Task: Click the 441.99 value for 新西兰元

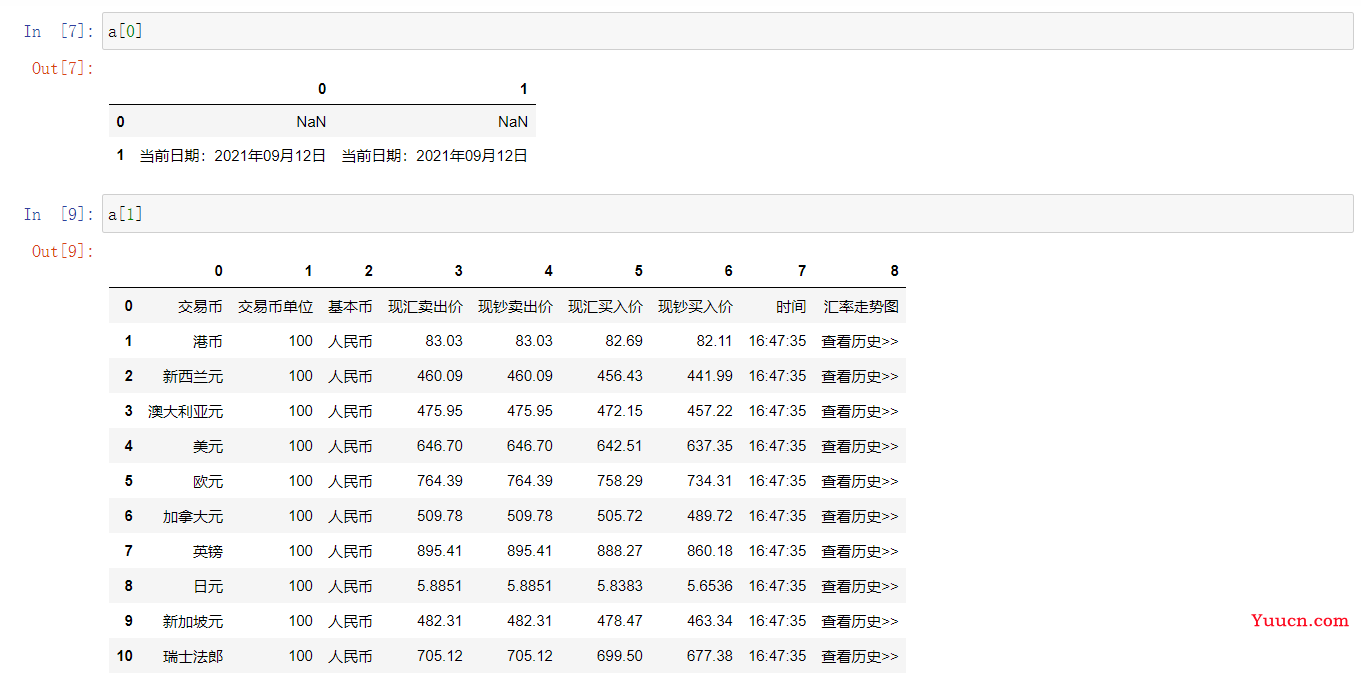Action: pos(710,376)
